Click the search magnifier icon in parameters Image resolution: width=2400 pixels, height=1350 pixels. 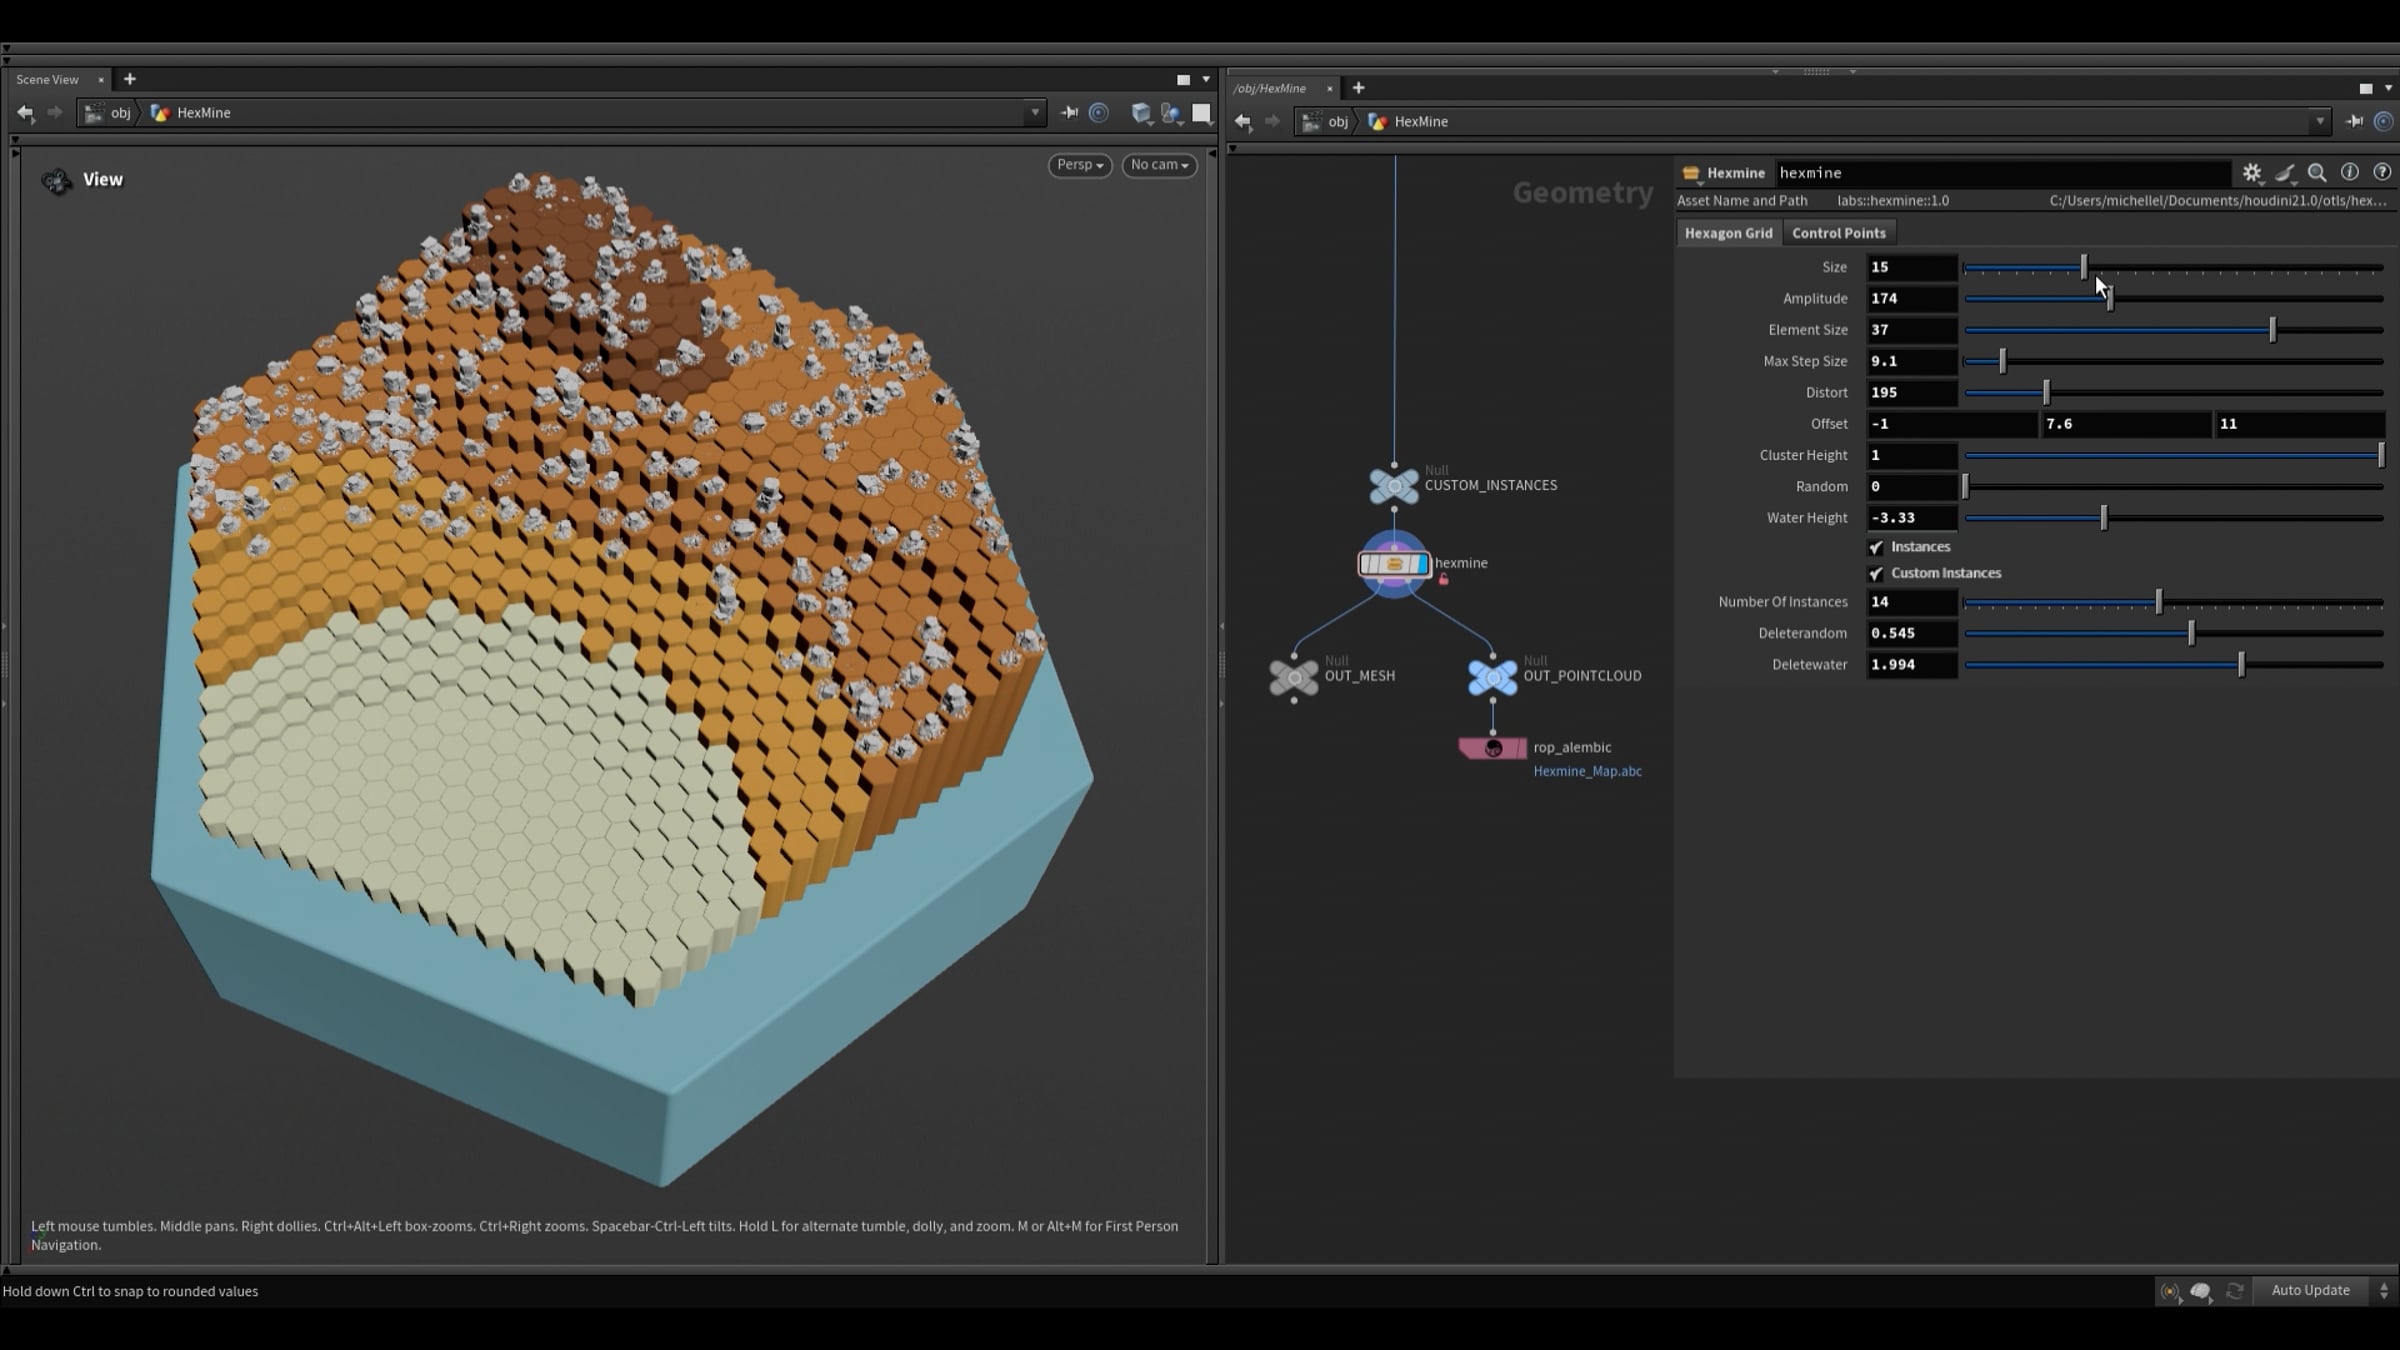coord(2317,173)
